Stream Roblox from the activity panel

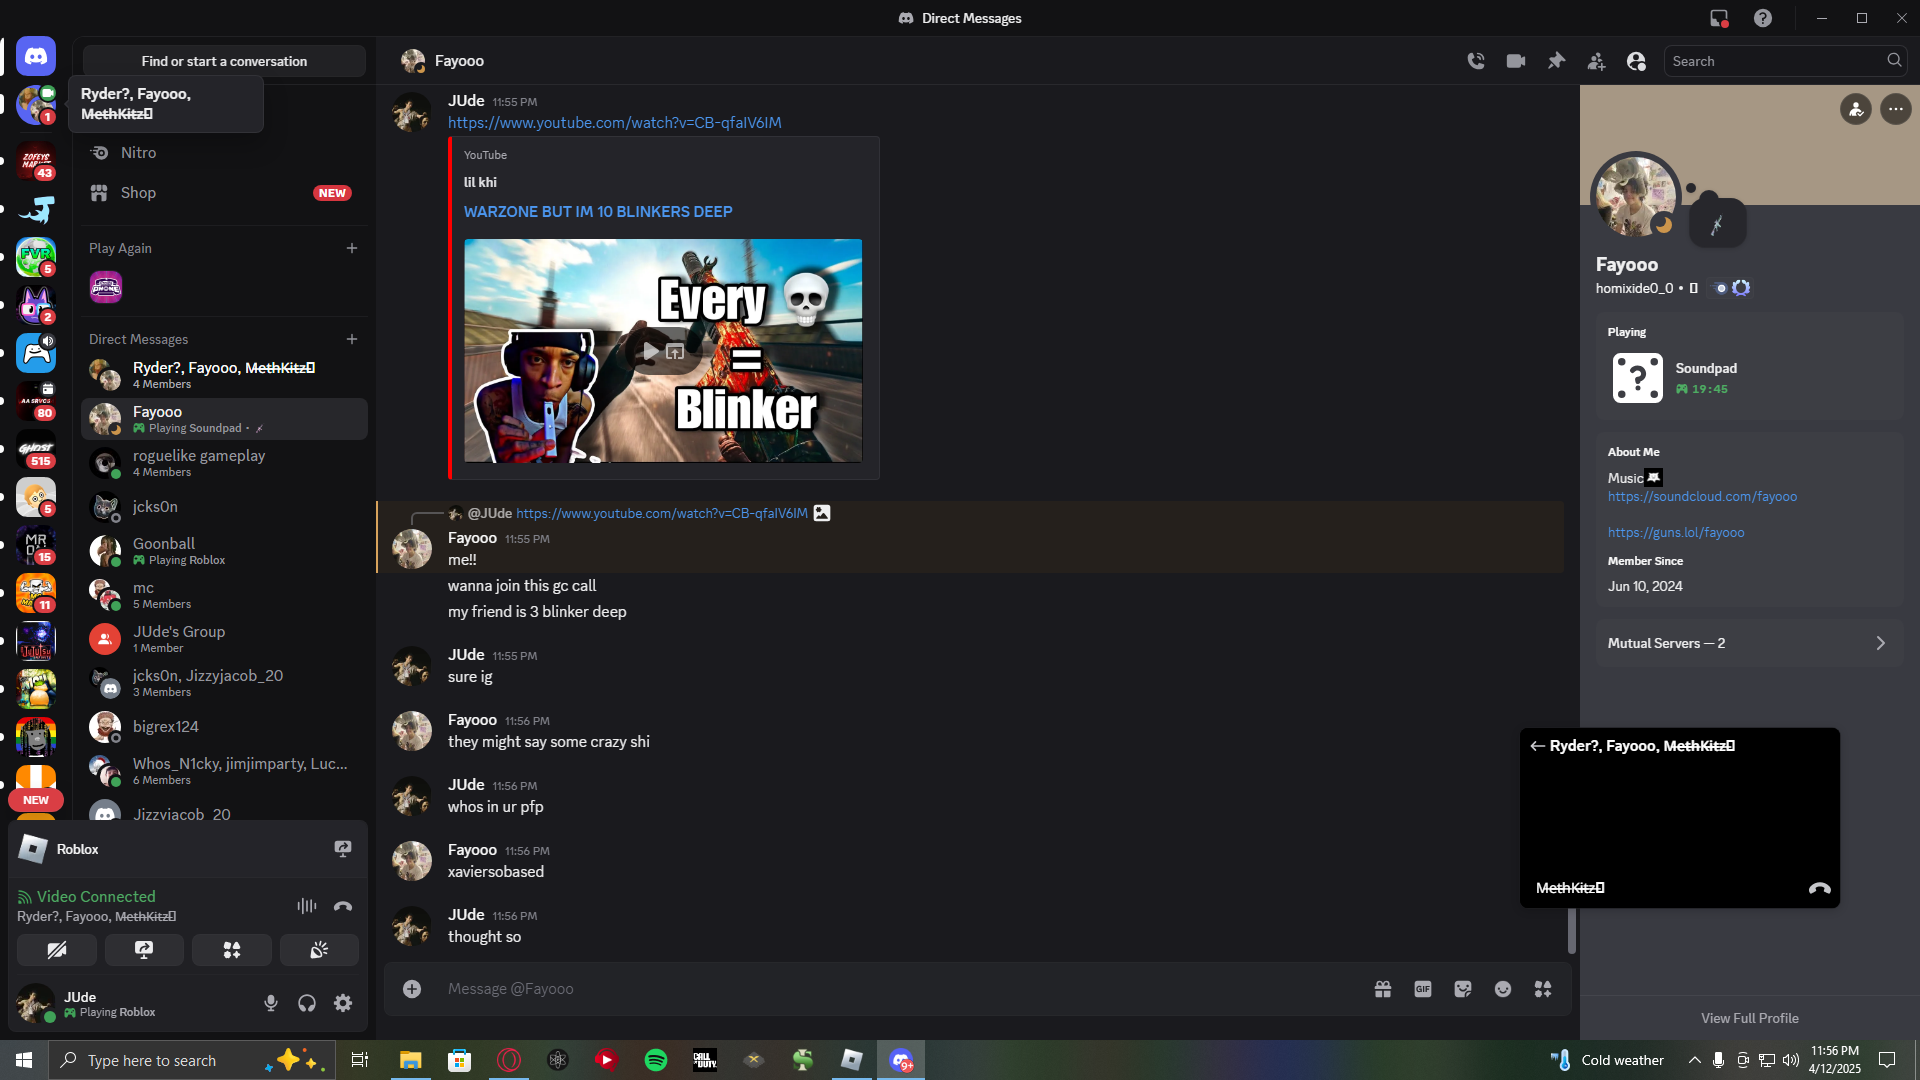pos(343,849)
